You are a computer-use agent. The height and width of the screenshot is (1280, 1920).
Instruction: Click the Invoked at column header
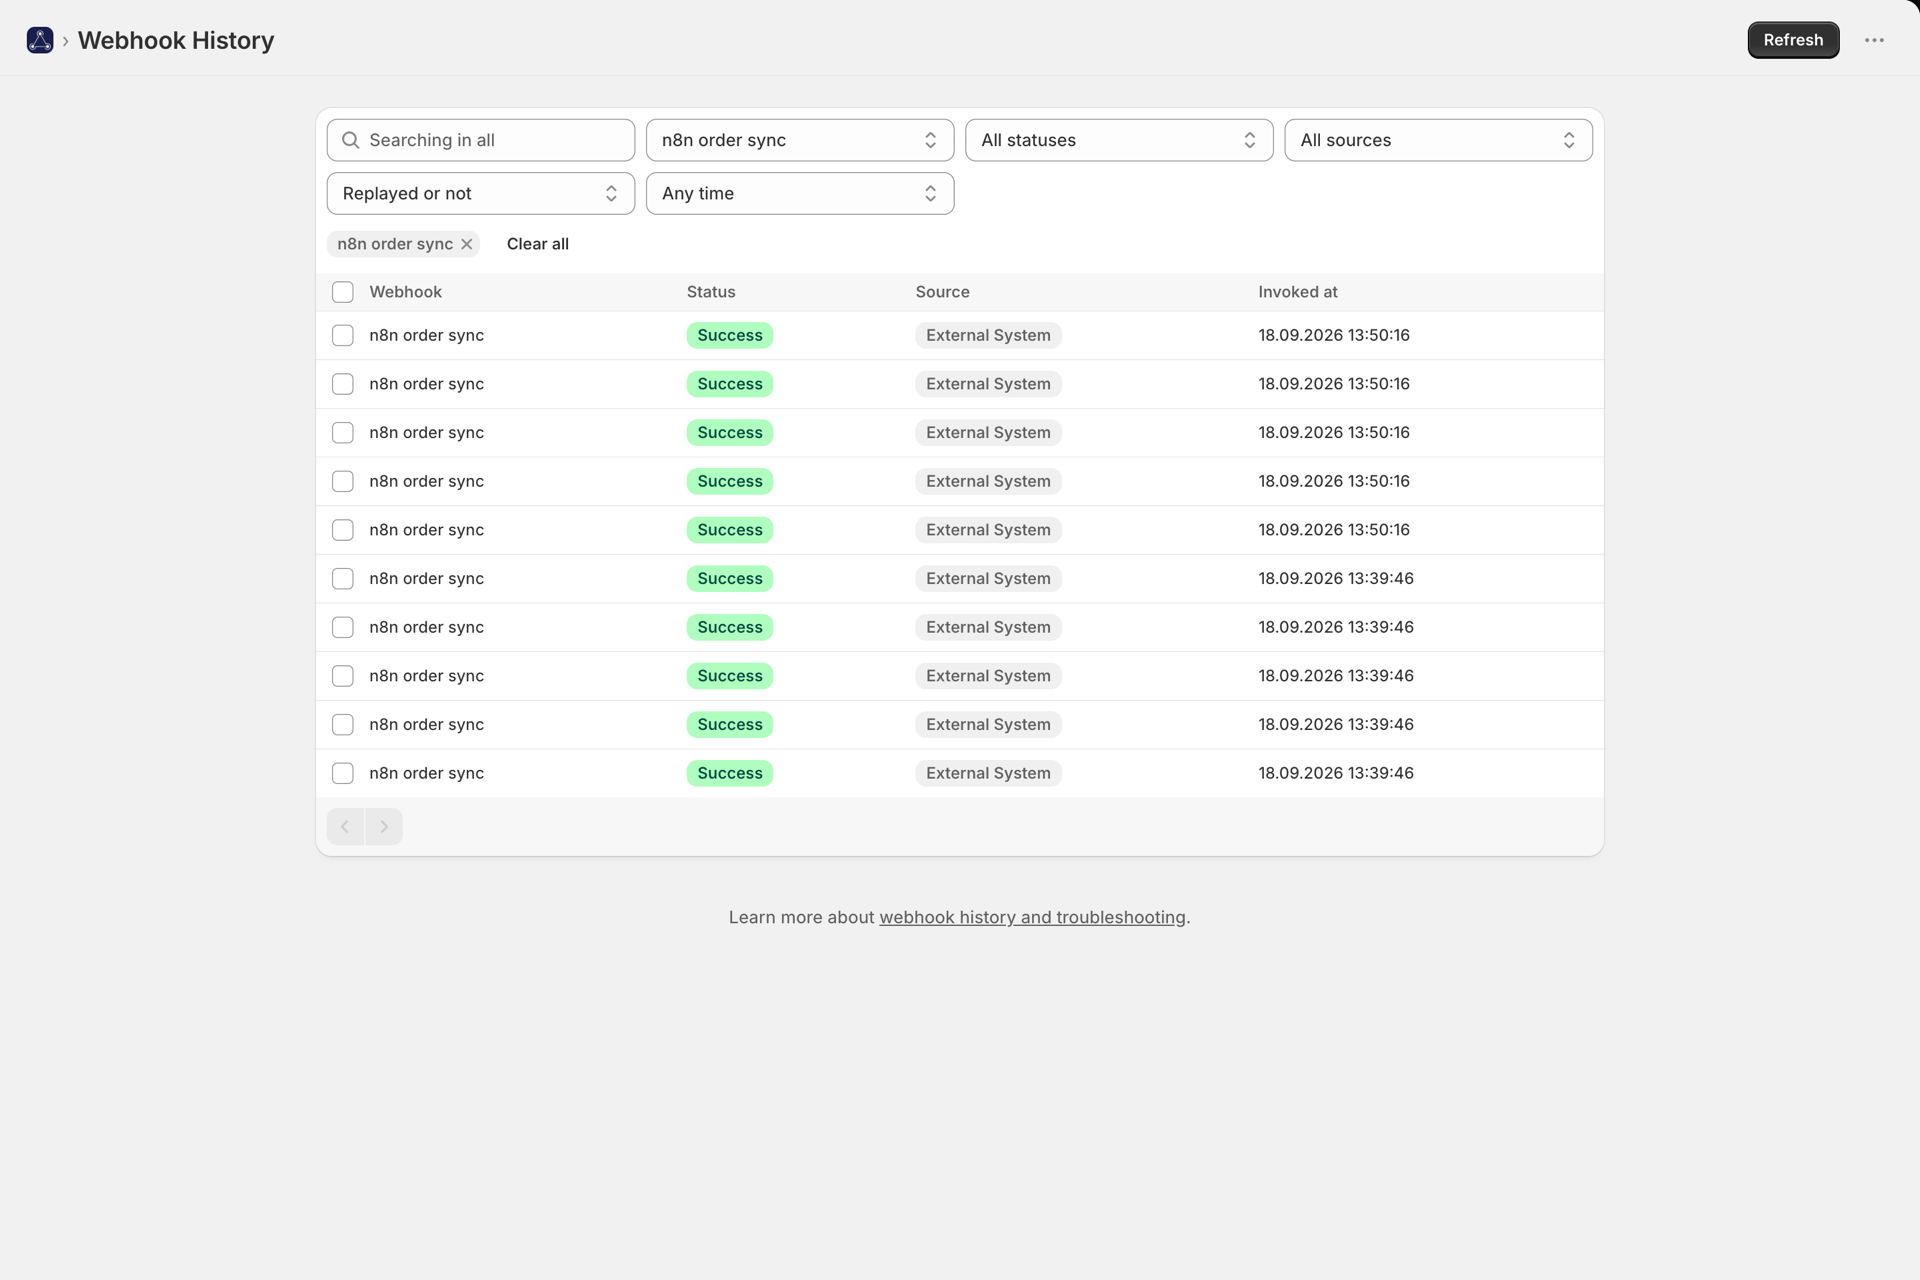point(1297,292)
